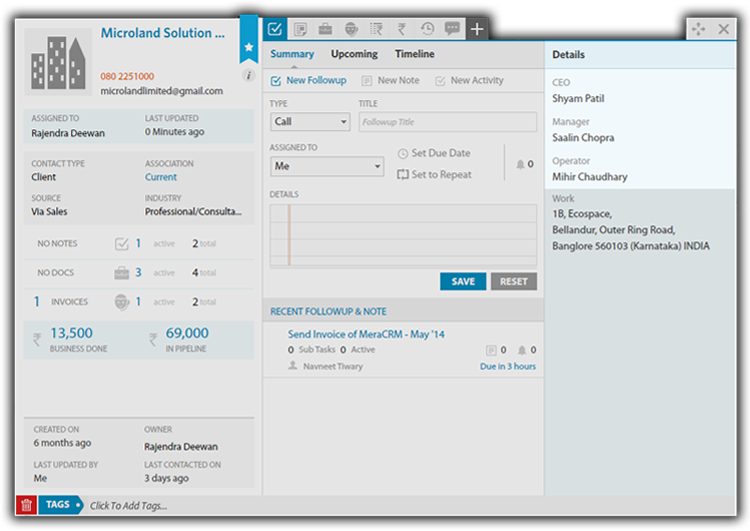Open the clock history icon in toolbar

[427, 29]
